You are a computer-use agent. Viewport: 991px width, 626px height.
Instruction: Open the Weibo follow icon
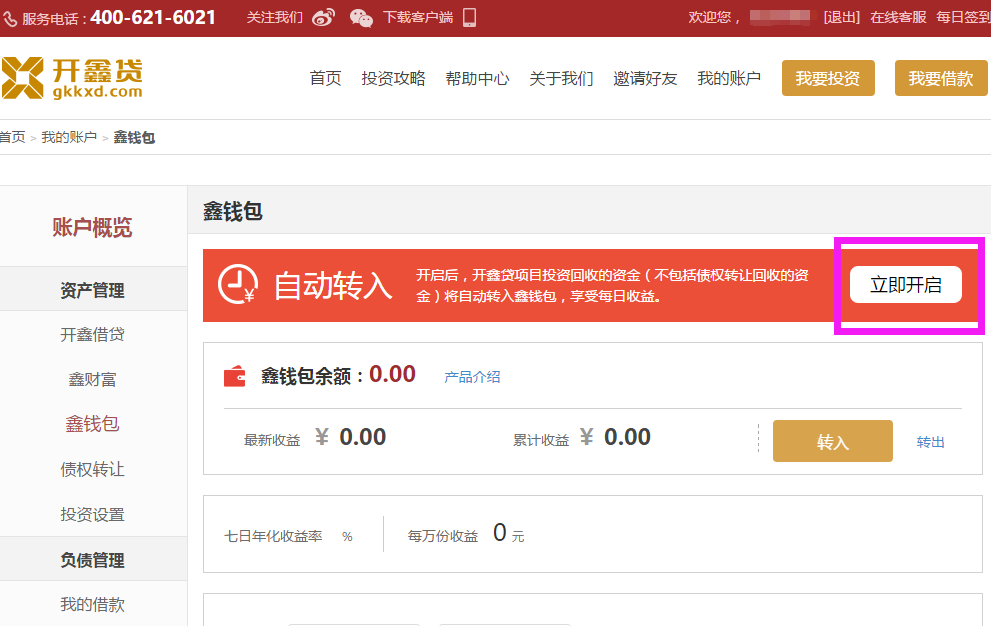coord(323,18)
